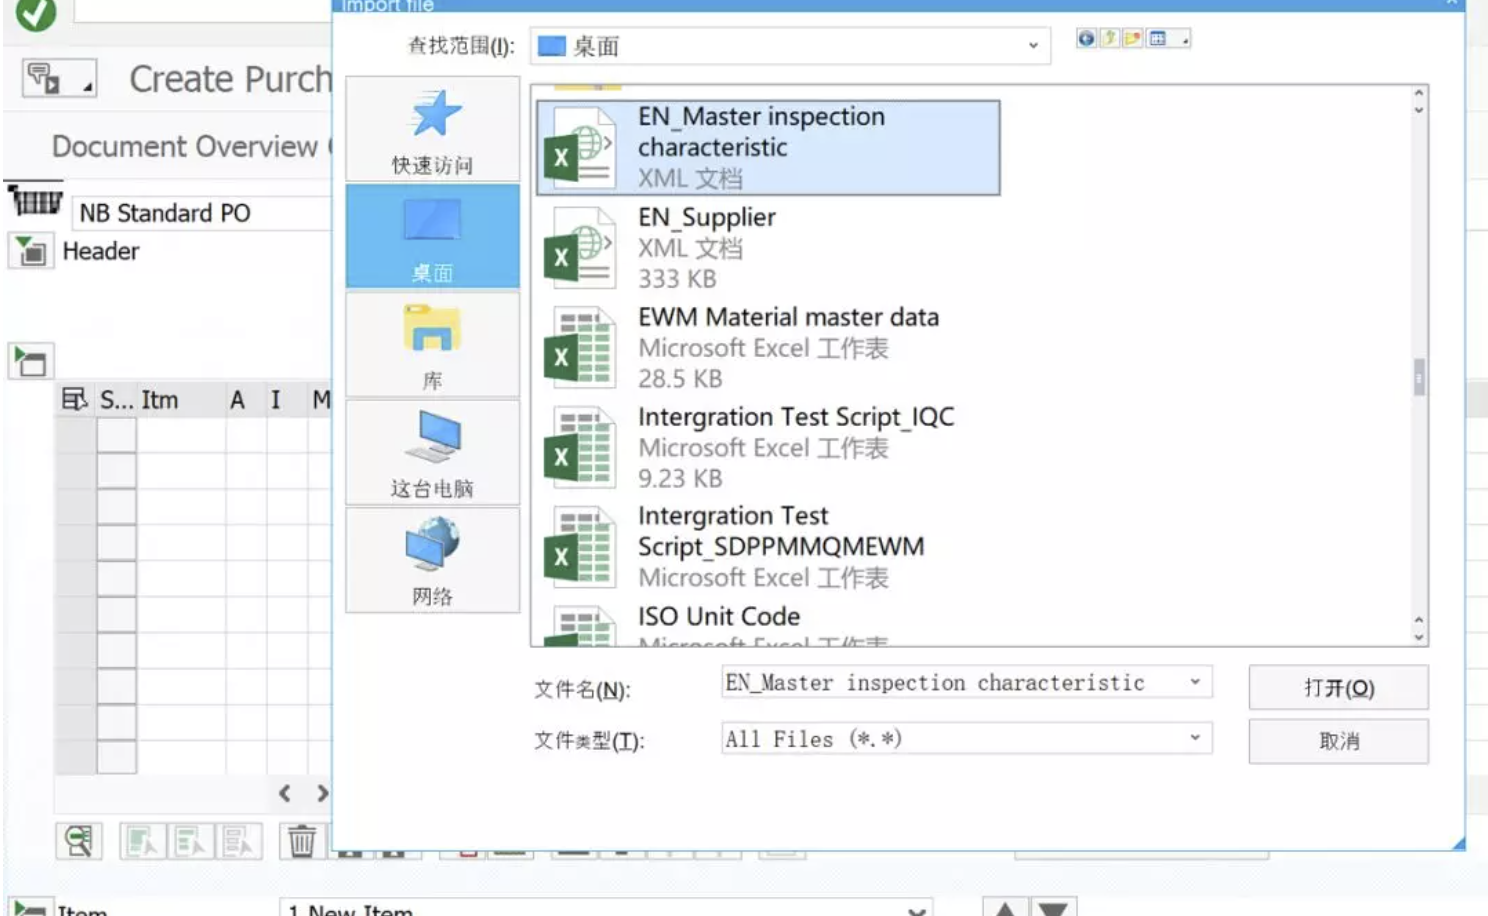Click the first copy item toolbar icon
Image resolution: width=1488 pixels, height=916 pixels.
143,841
